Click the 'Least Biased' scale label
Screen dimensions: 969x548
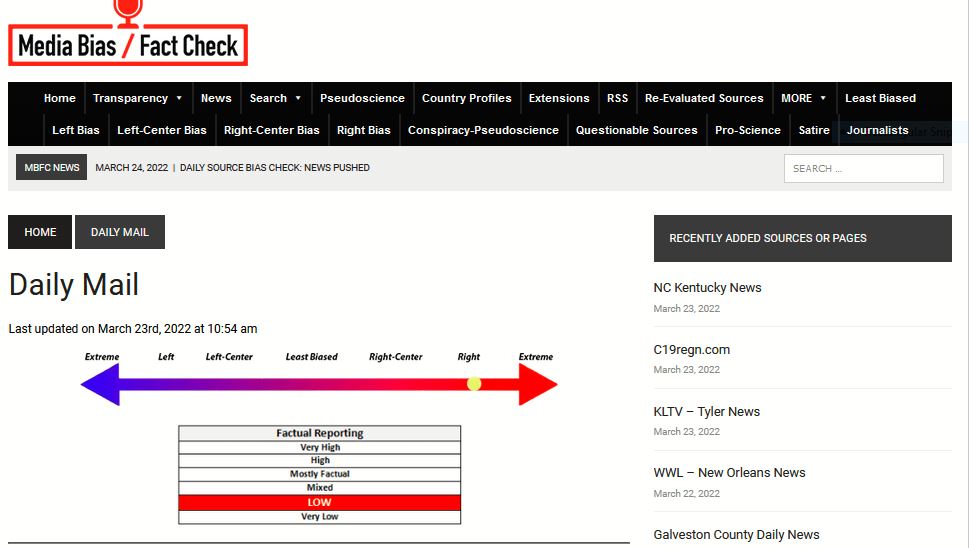tap(311, 356)
